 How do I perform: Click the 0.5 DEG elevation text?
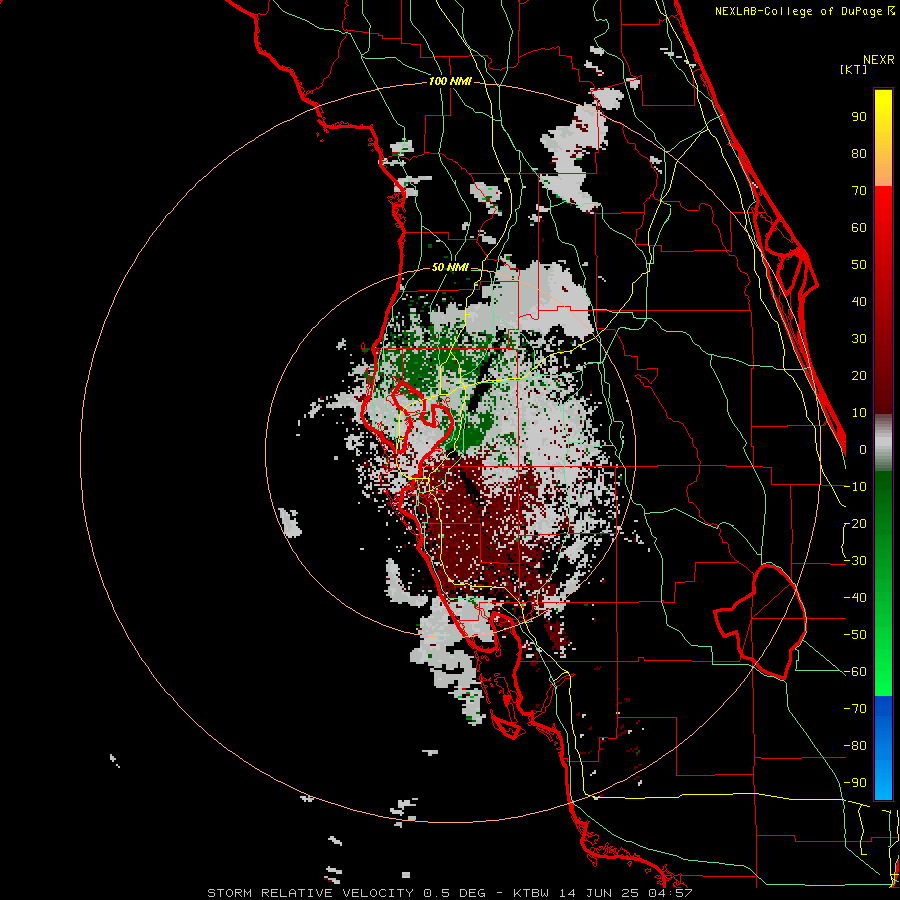tap(454, 893)
